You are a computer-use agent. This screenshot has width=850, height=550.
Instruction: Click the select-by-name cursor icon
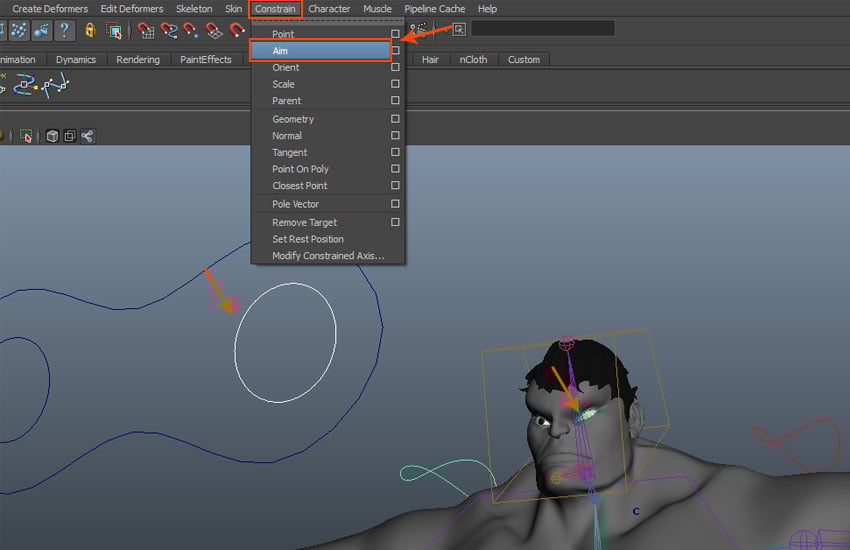(x=459, y=29)
